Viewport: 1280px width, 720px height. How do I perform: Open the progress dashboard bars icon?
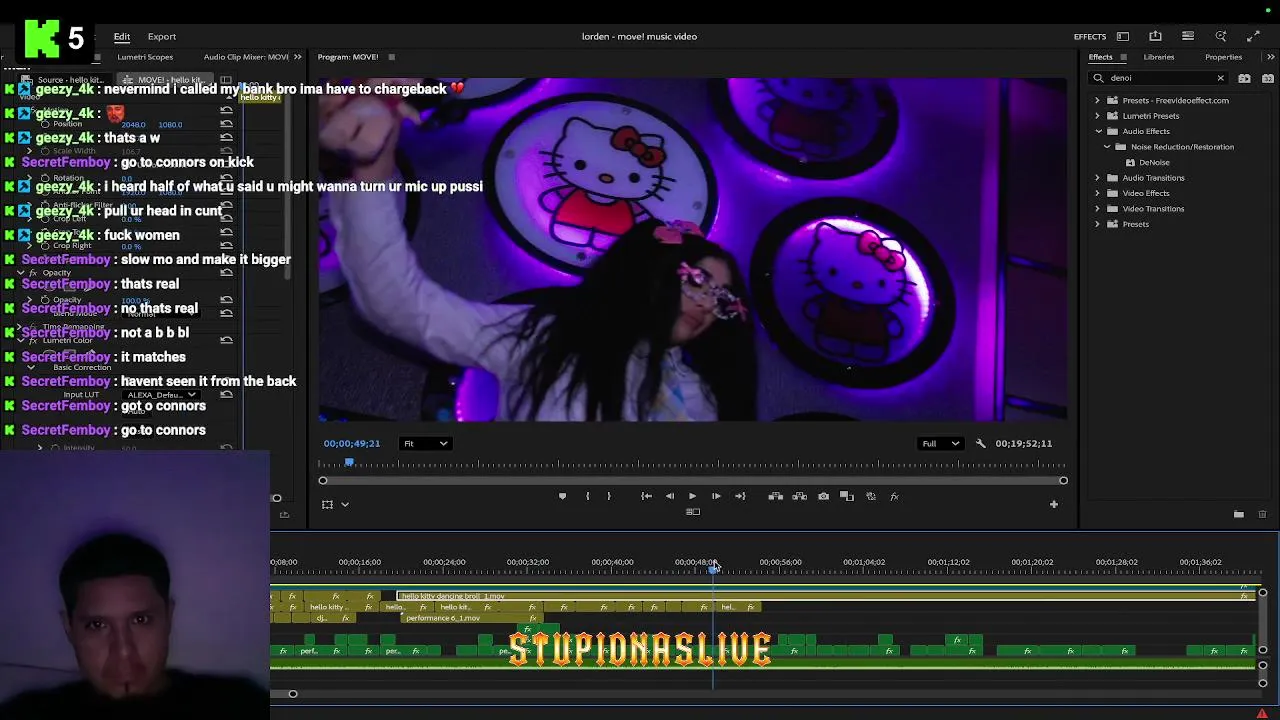[1188, 37]
